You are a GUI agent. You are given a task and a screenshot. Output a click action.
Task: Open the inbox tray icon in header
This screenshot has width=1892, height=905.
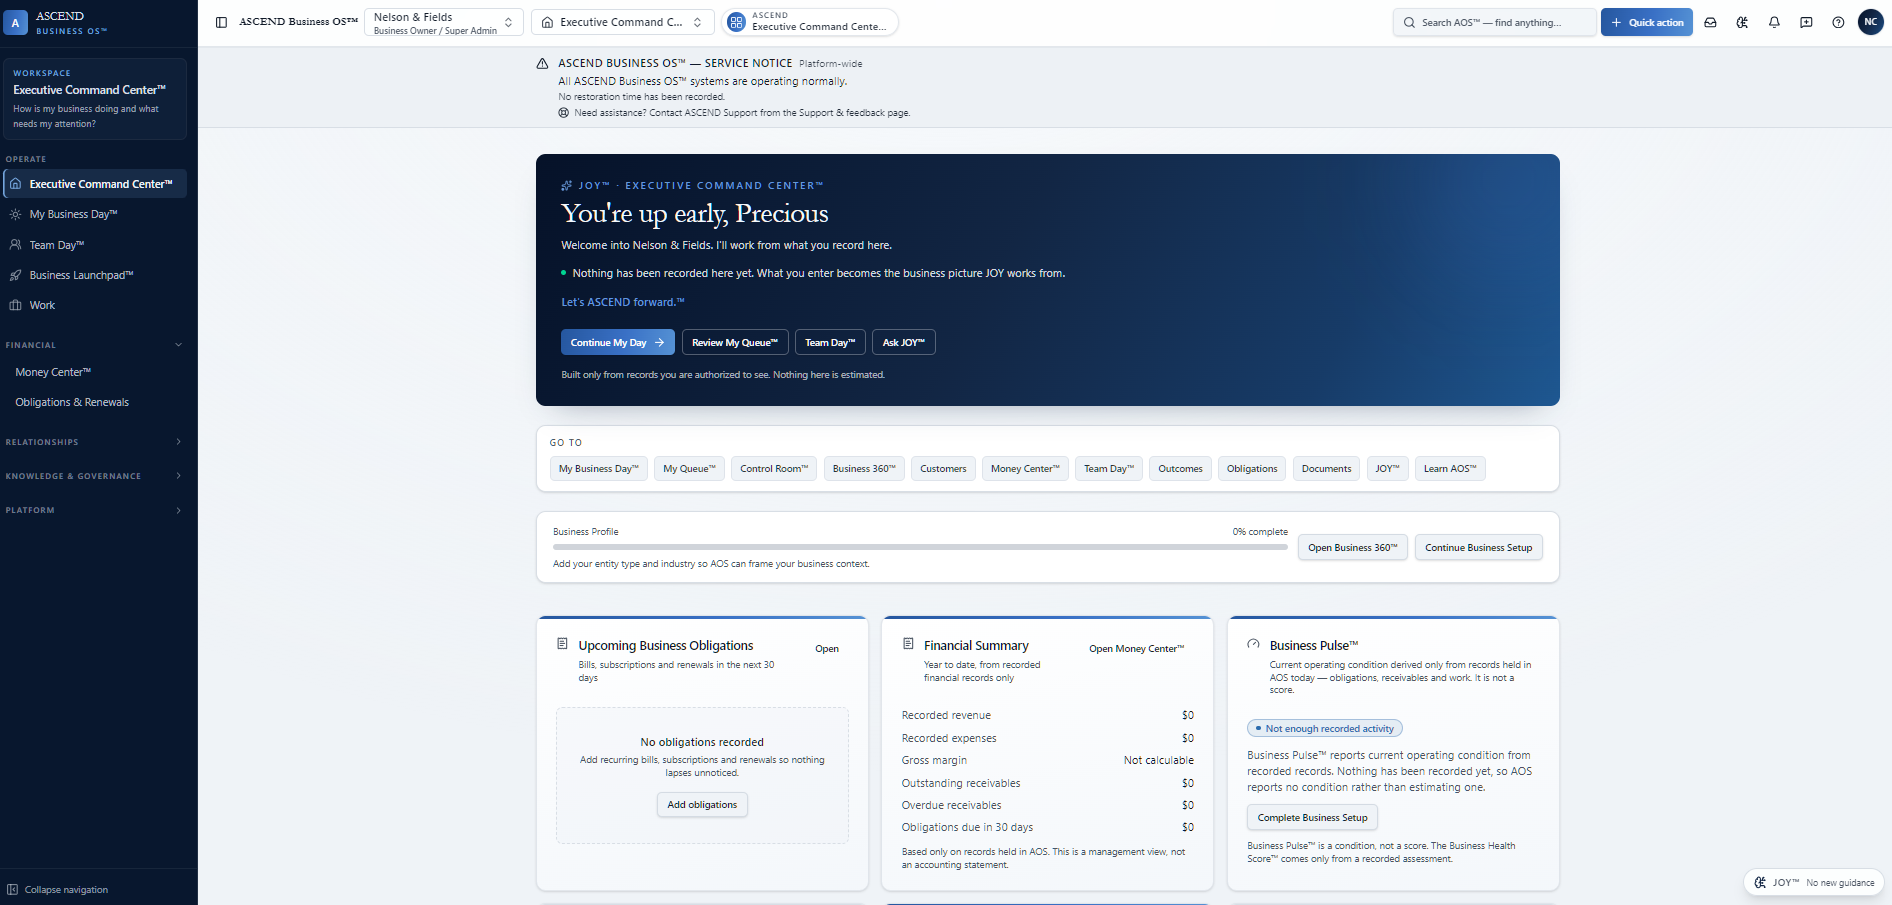click(x=1710, y=22)
